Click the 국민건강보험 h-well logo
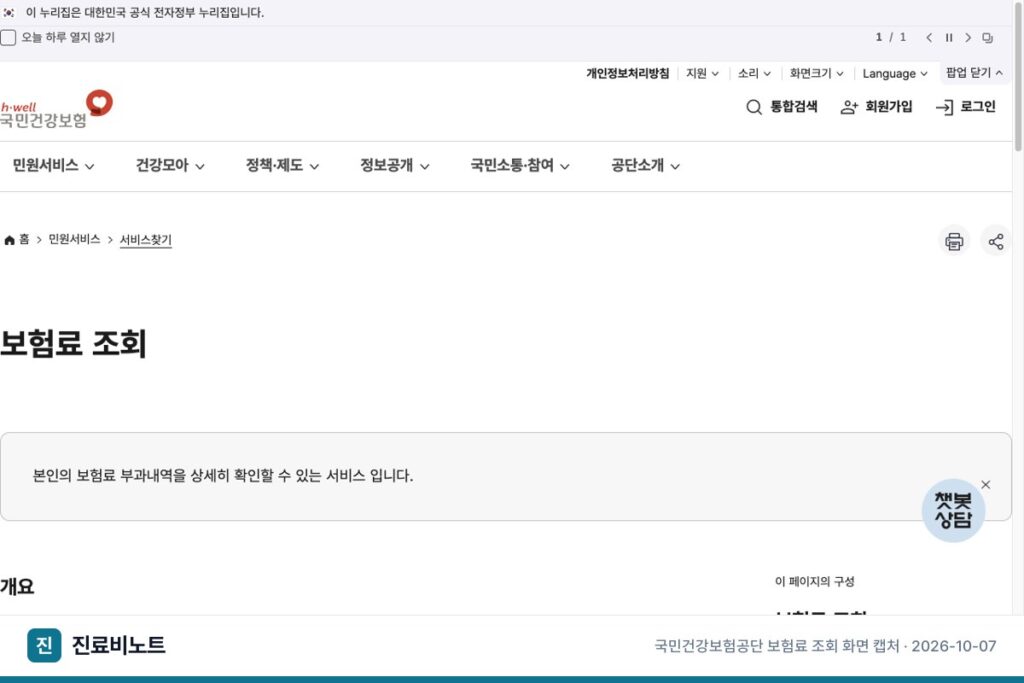 pyautogui.click(x=56, y=110)
